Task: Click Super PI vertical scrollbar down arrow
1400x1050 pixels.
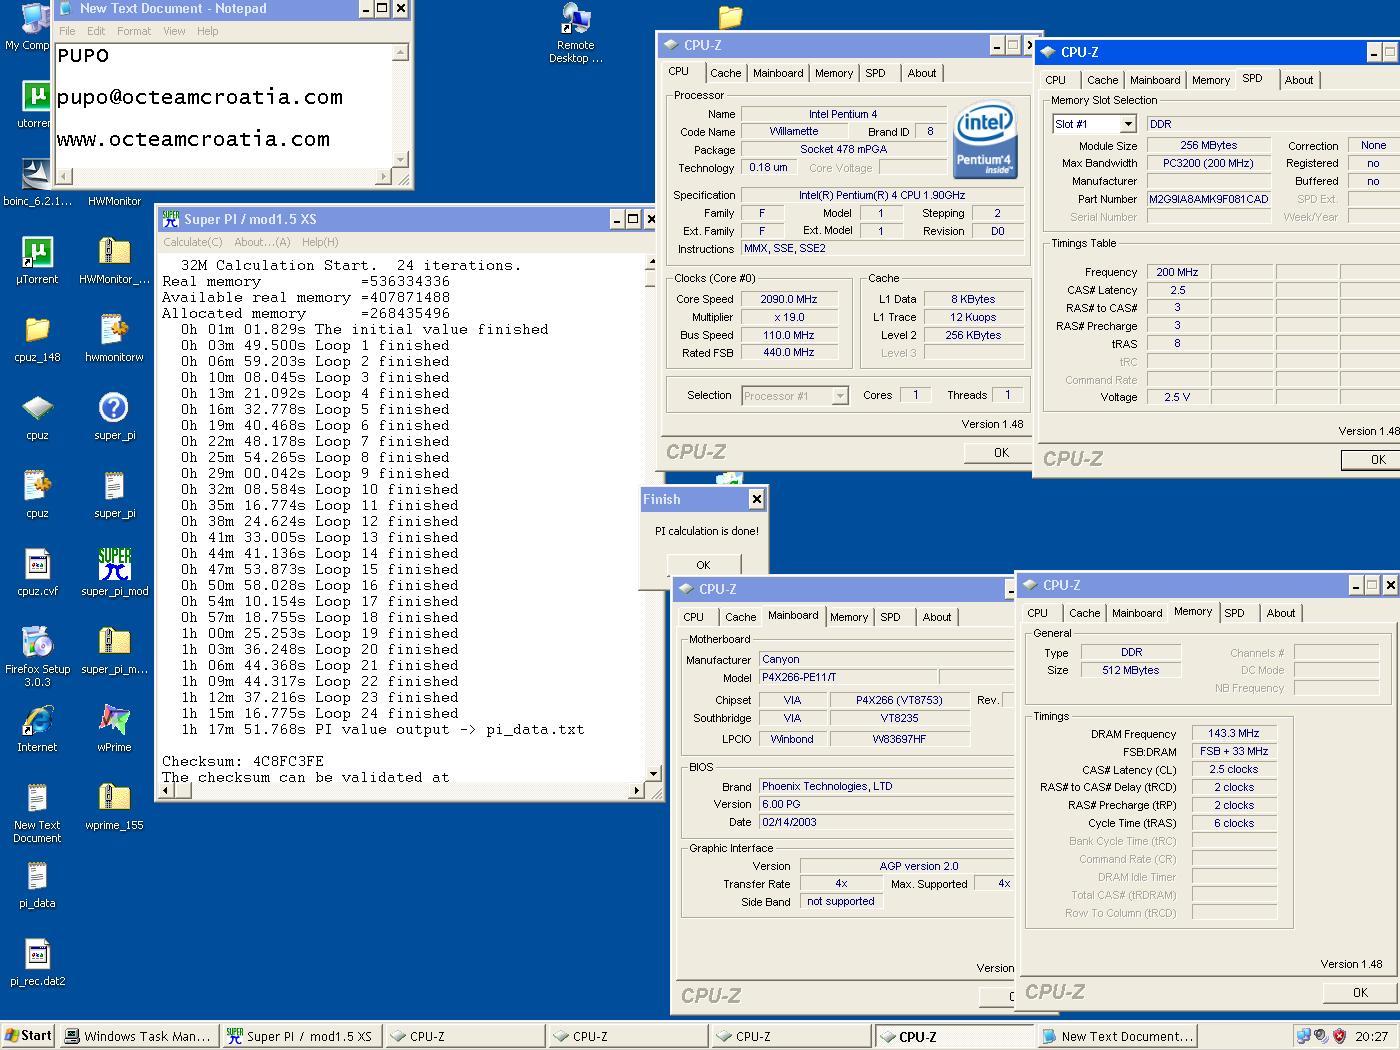Action: pos(653,773)
